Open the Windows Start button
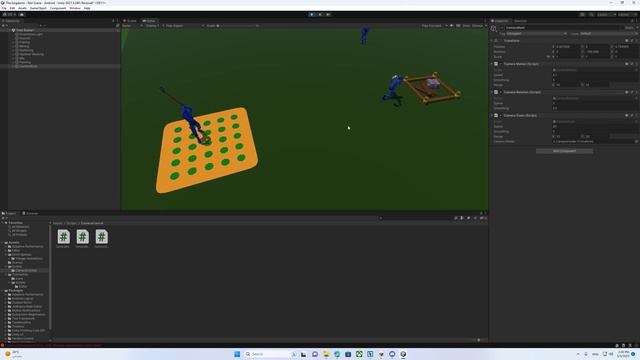This screenshot has width=640, height=360. point(237,354)
